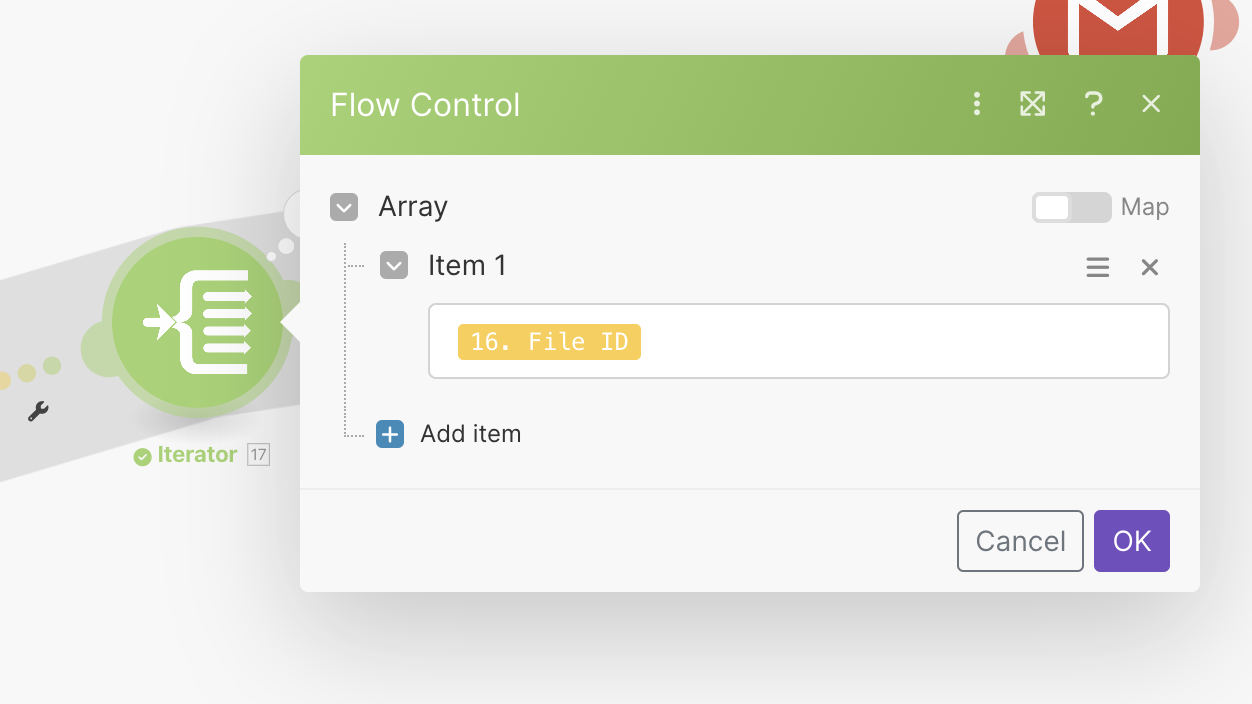Confirm with the OK button
1252x704 pixels.
(1131, 541)
